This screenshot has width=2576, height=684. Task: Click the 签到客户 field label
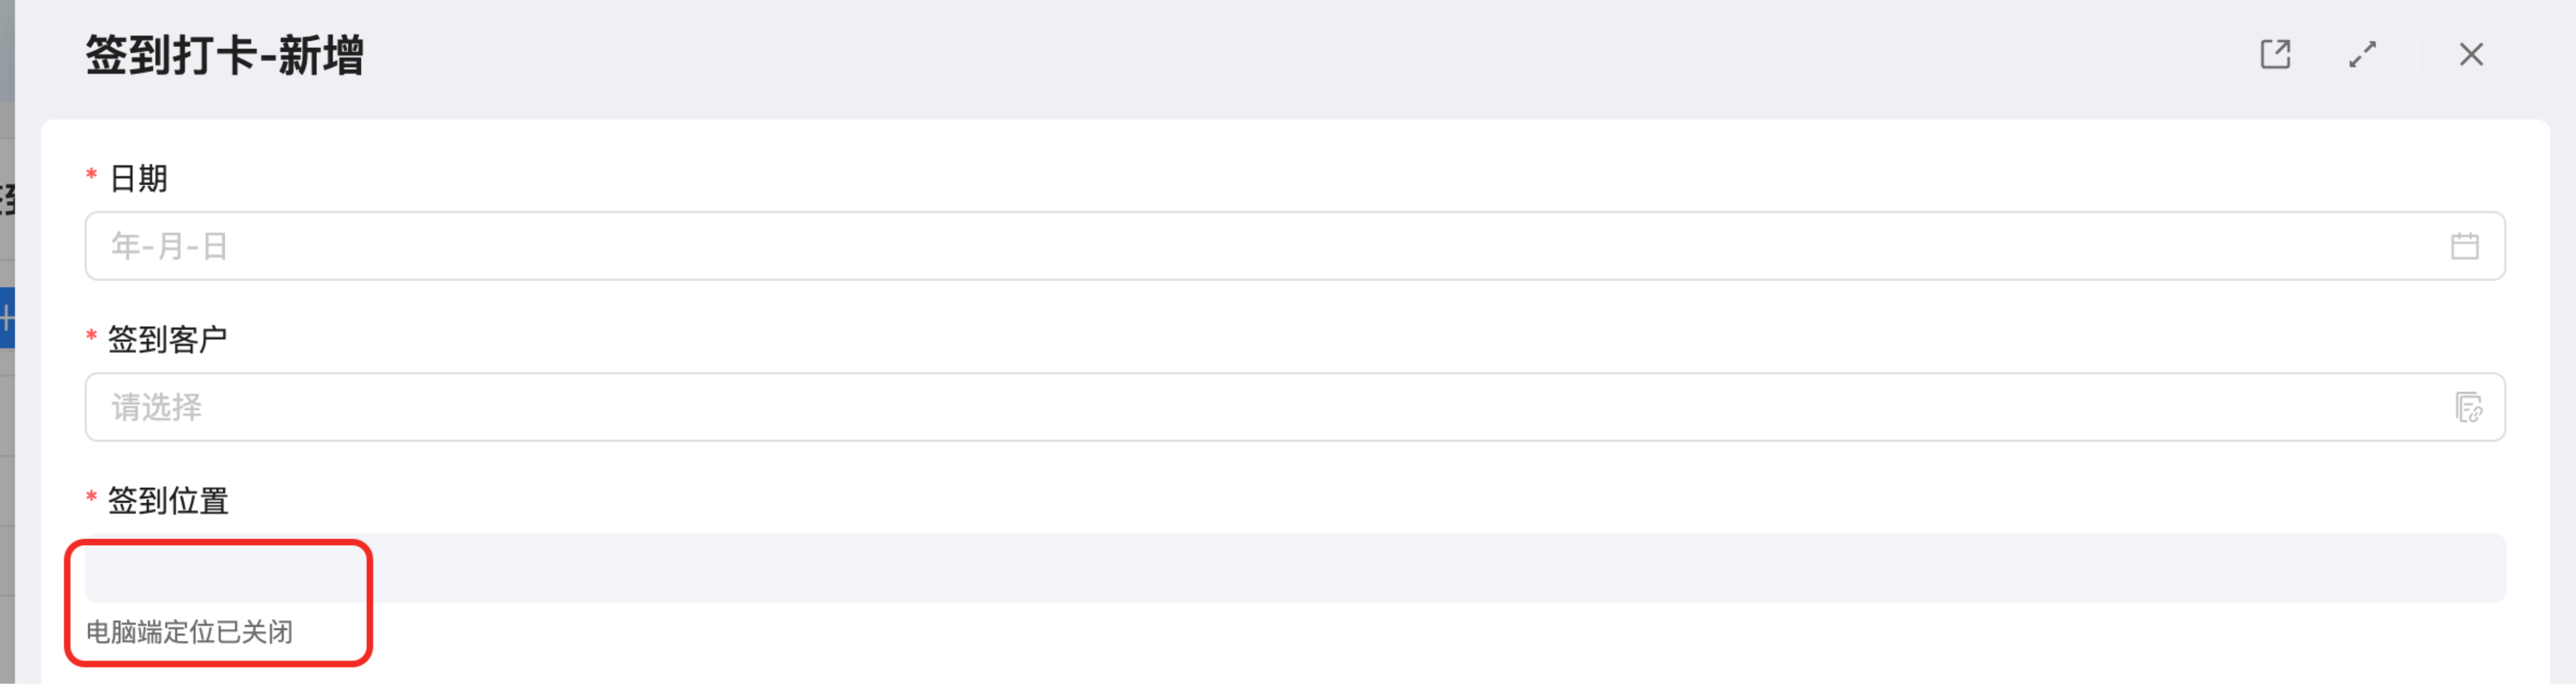coord(167,339)
